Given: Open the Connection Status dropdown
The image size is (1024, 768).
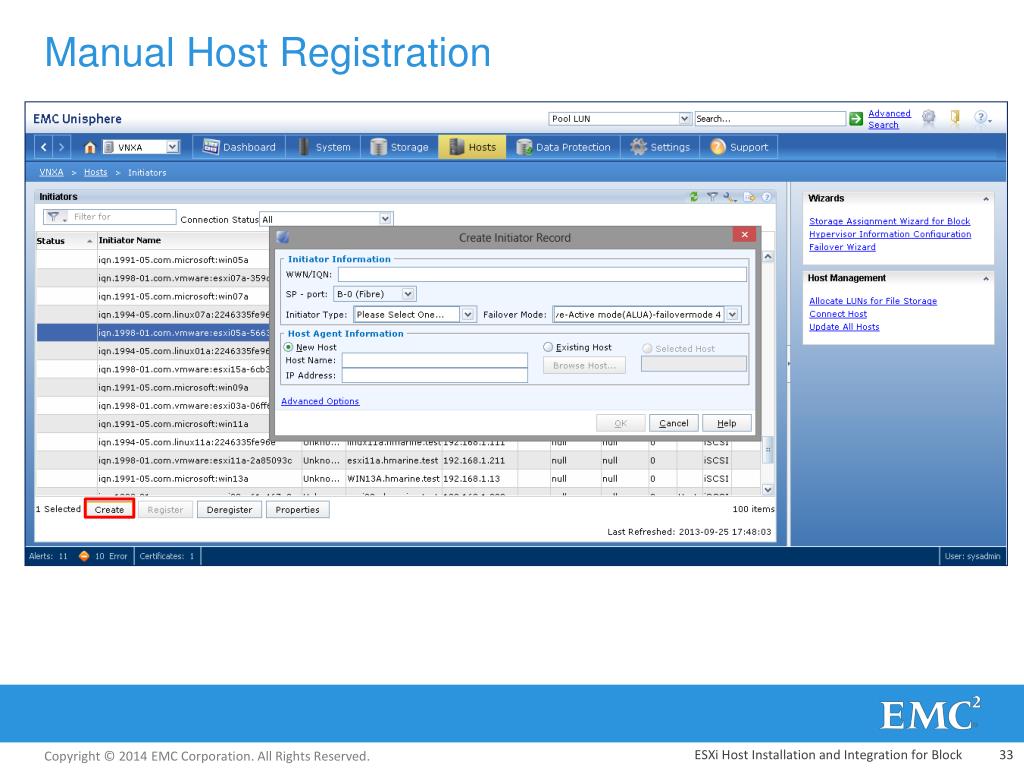Looking at the screenshot, I should pos(385,219).
